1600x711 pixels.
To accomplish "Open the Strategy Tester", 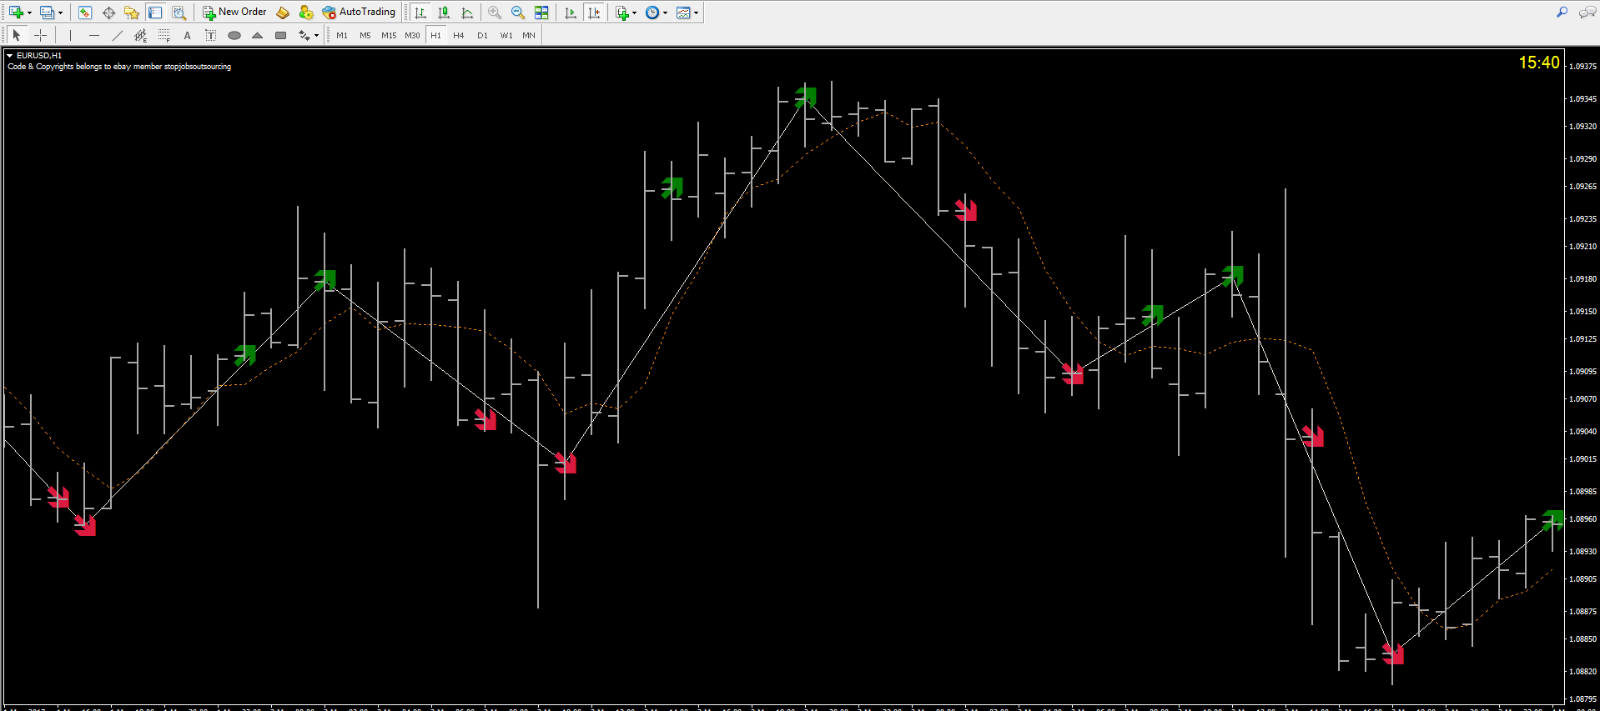I will (178, 12).
